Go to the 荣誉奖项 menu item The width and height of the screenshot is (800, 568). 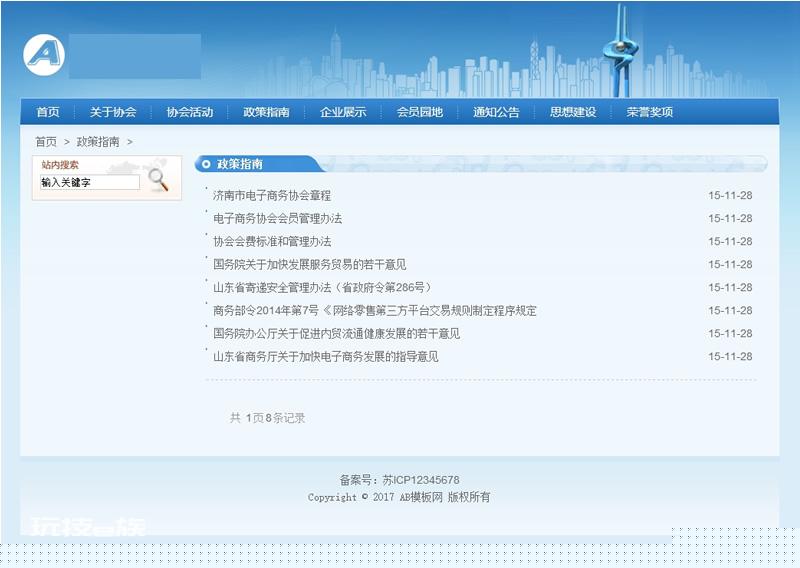click(649, 112)
